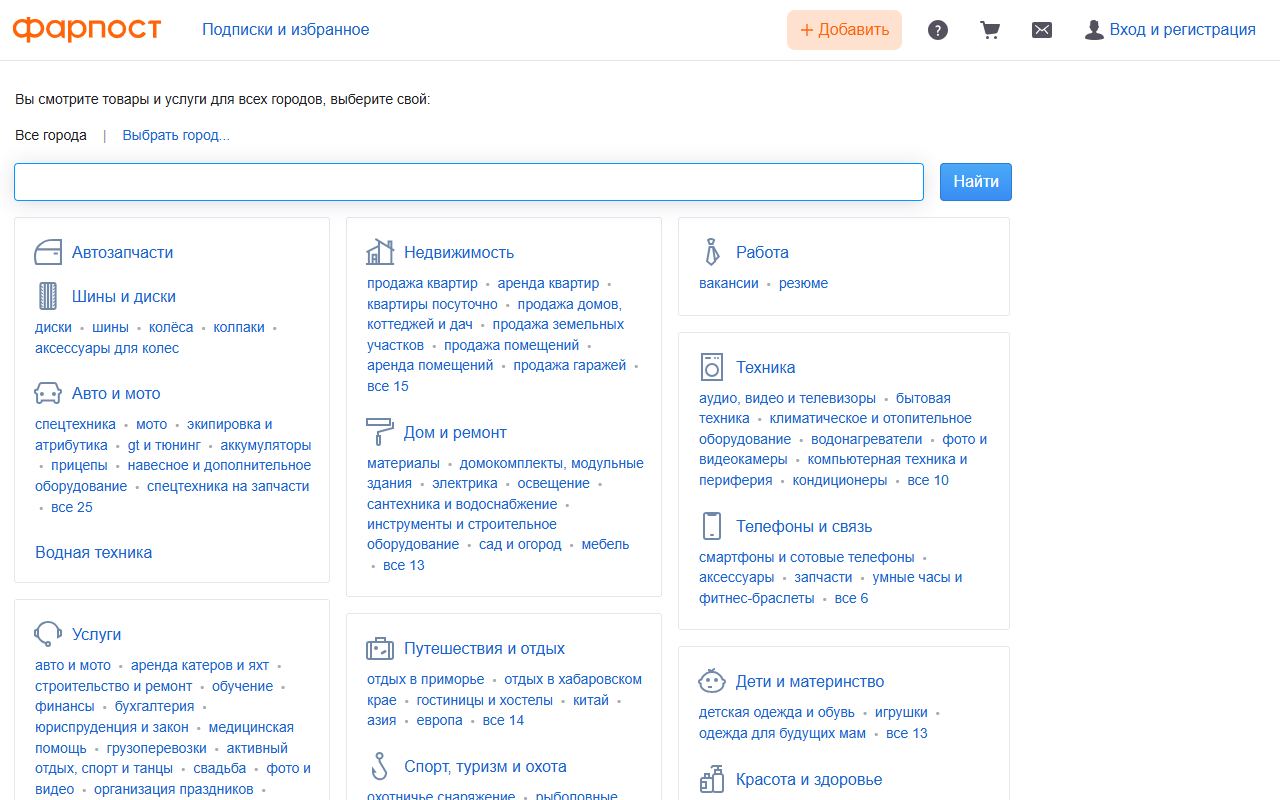This screenshot has width=1280, height=800.
Task: Expand все 25 in Авто и мото
Action: tap(72, 507)
